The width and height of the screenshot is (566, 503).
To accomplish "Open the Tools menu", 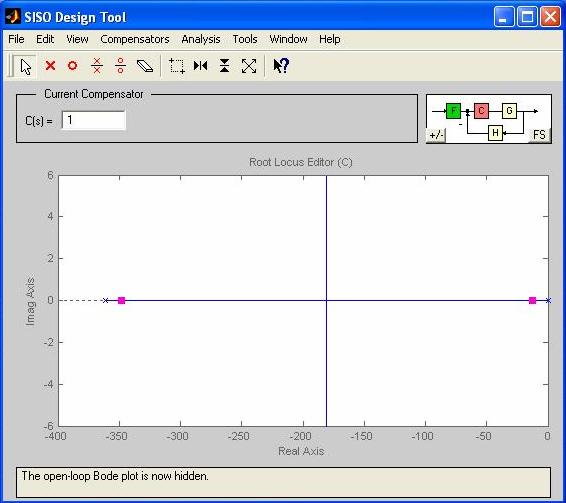I will pyautogui.click(x=245, y=39).
